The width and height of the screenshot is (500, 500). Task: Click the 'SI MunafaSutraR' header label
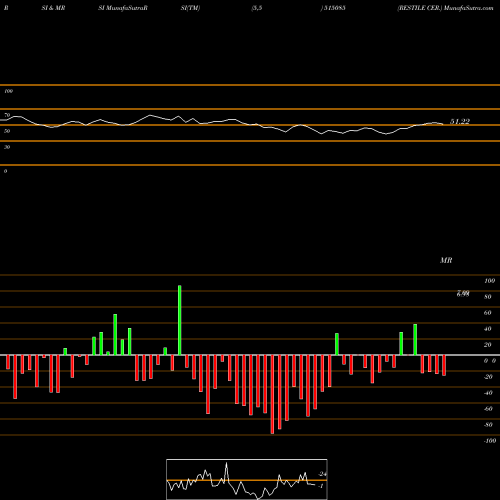[123, 8]
